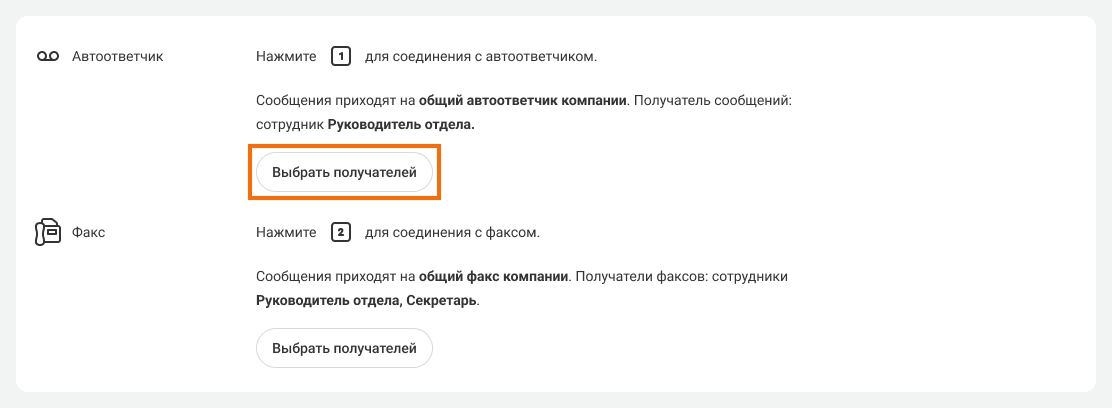Click the Факс section label
This screenshot has height=408, width=1112.
[x=89, y=232]
